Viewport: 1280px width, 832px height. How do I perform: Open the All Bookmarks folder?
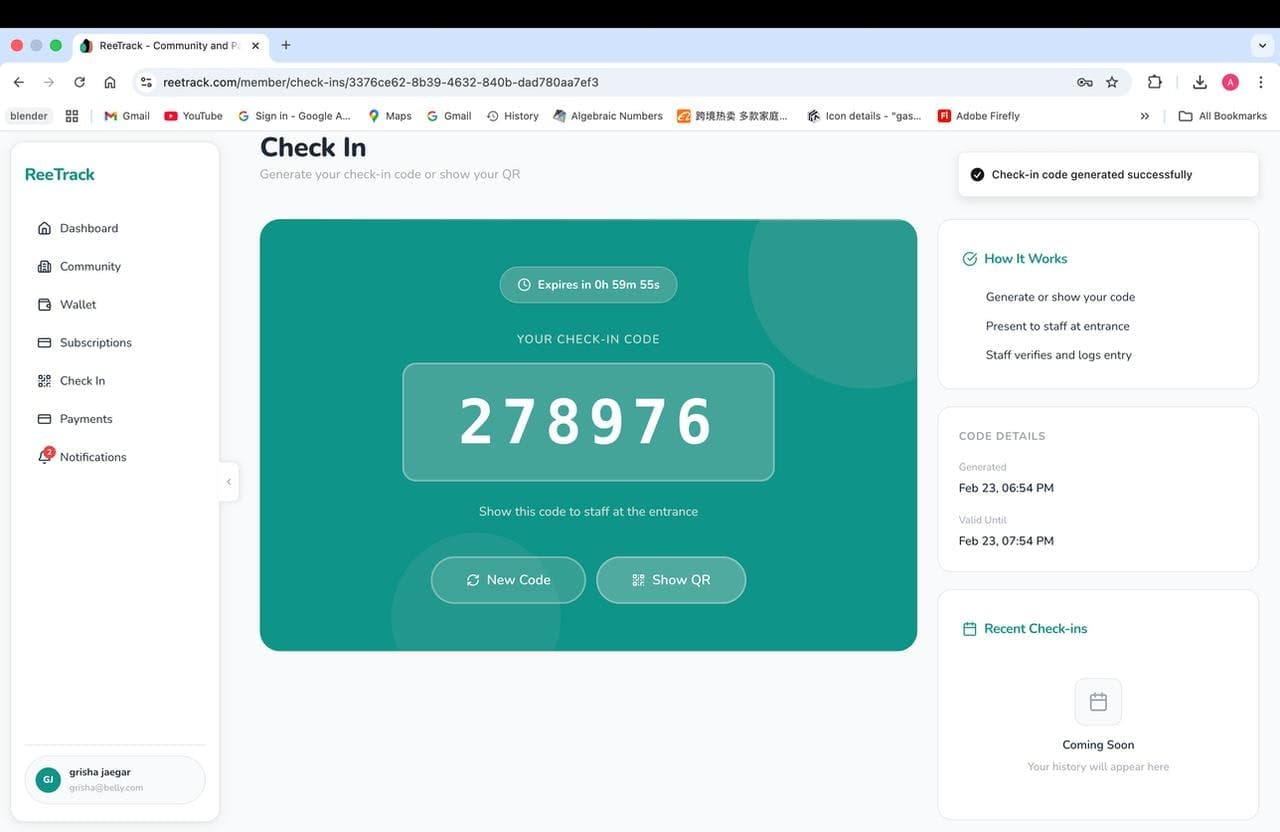tap(1222, 115)
